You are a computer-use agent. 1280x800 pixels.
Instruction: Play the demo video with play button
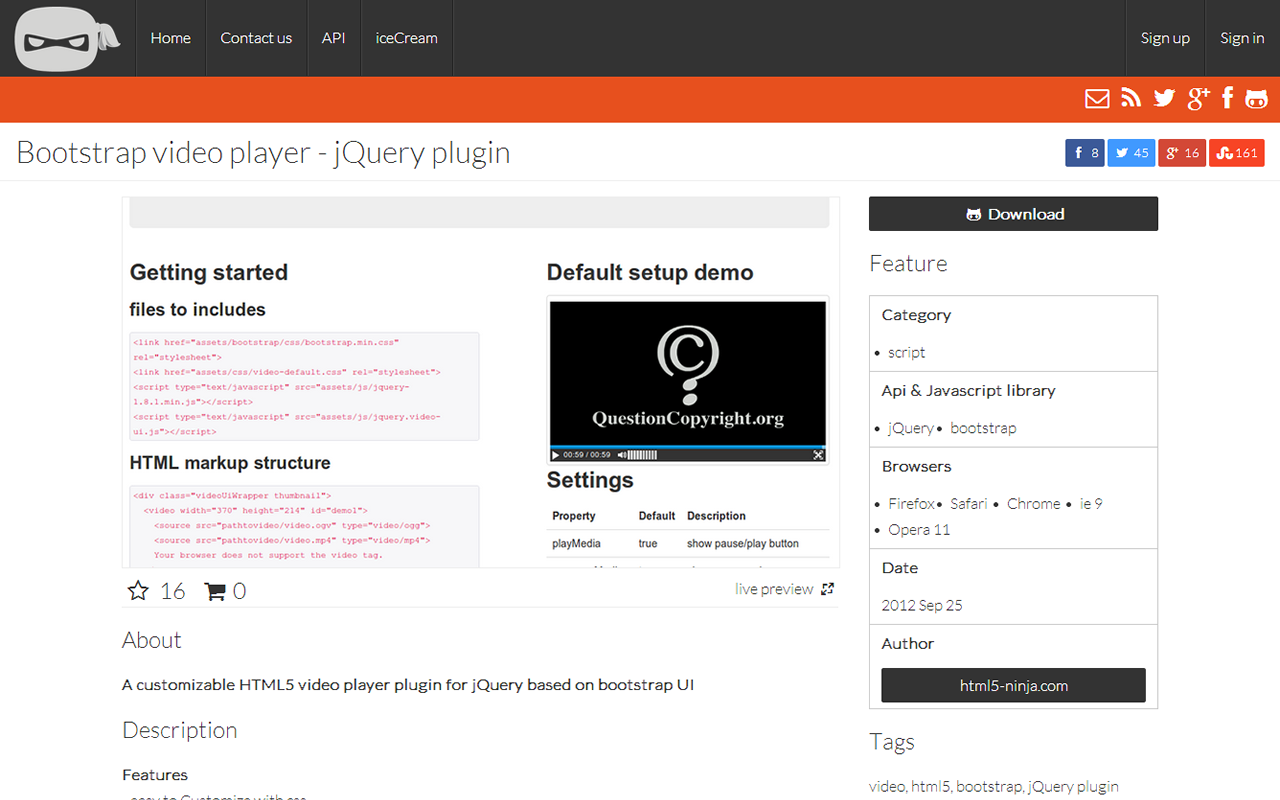(x=556, y=455)
